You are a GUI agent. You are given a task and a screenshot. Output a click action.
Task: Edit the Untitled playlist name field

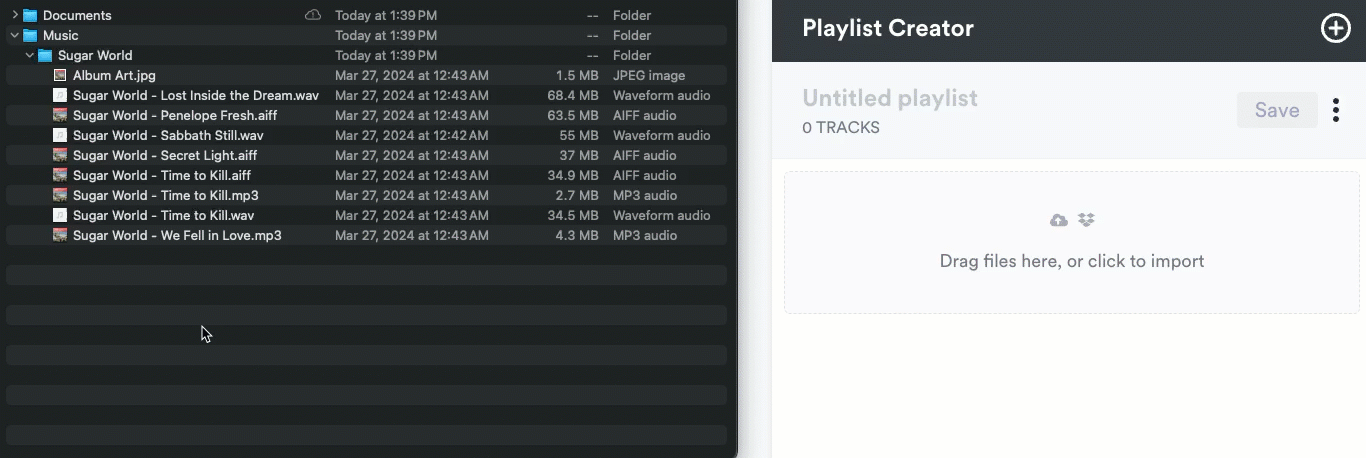tap(890, 98)
